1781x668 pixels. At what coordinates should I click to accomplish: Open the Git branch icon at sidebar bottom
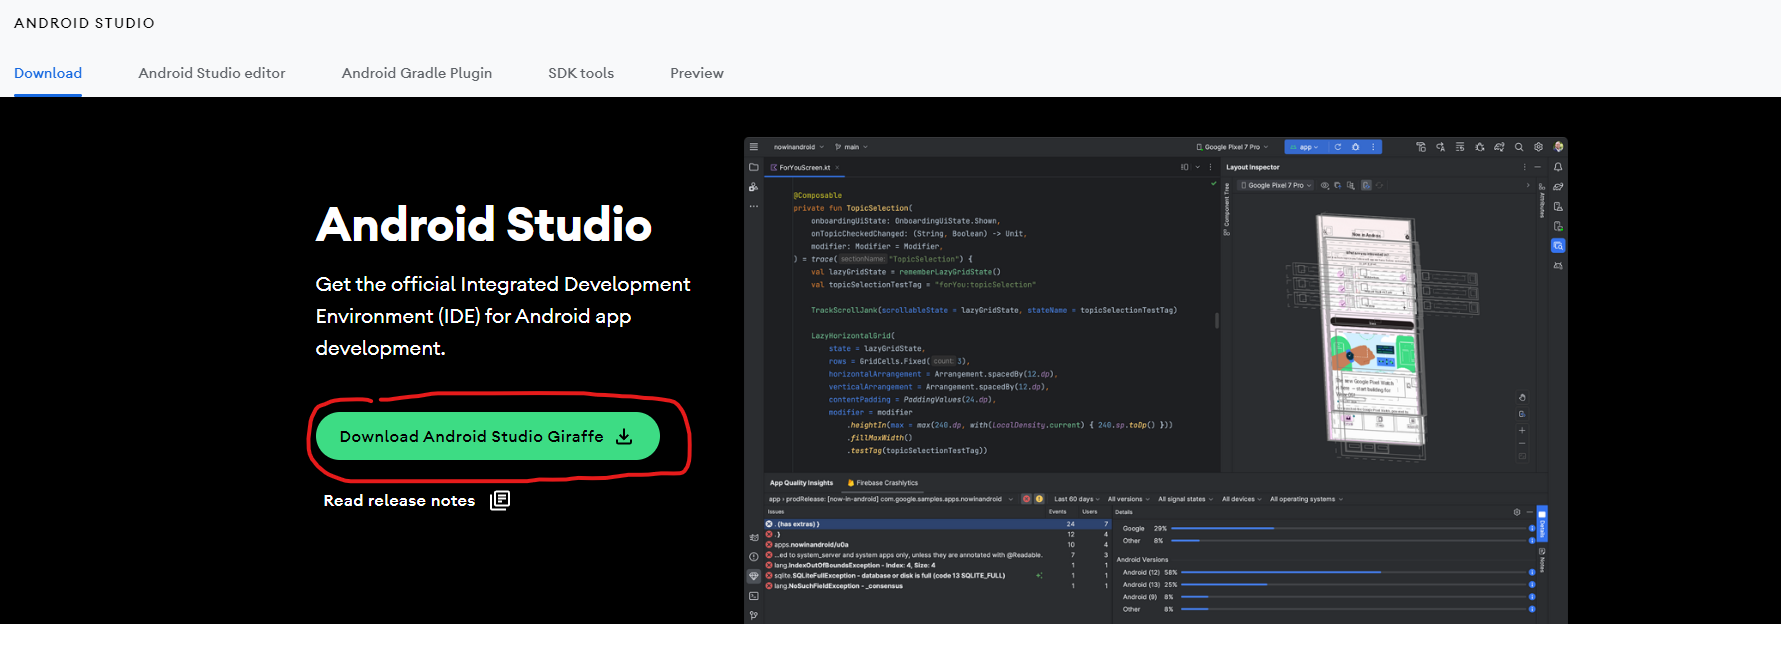(754, 615)
